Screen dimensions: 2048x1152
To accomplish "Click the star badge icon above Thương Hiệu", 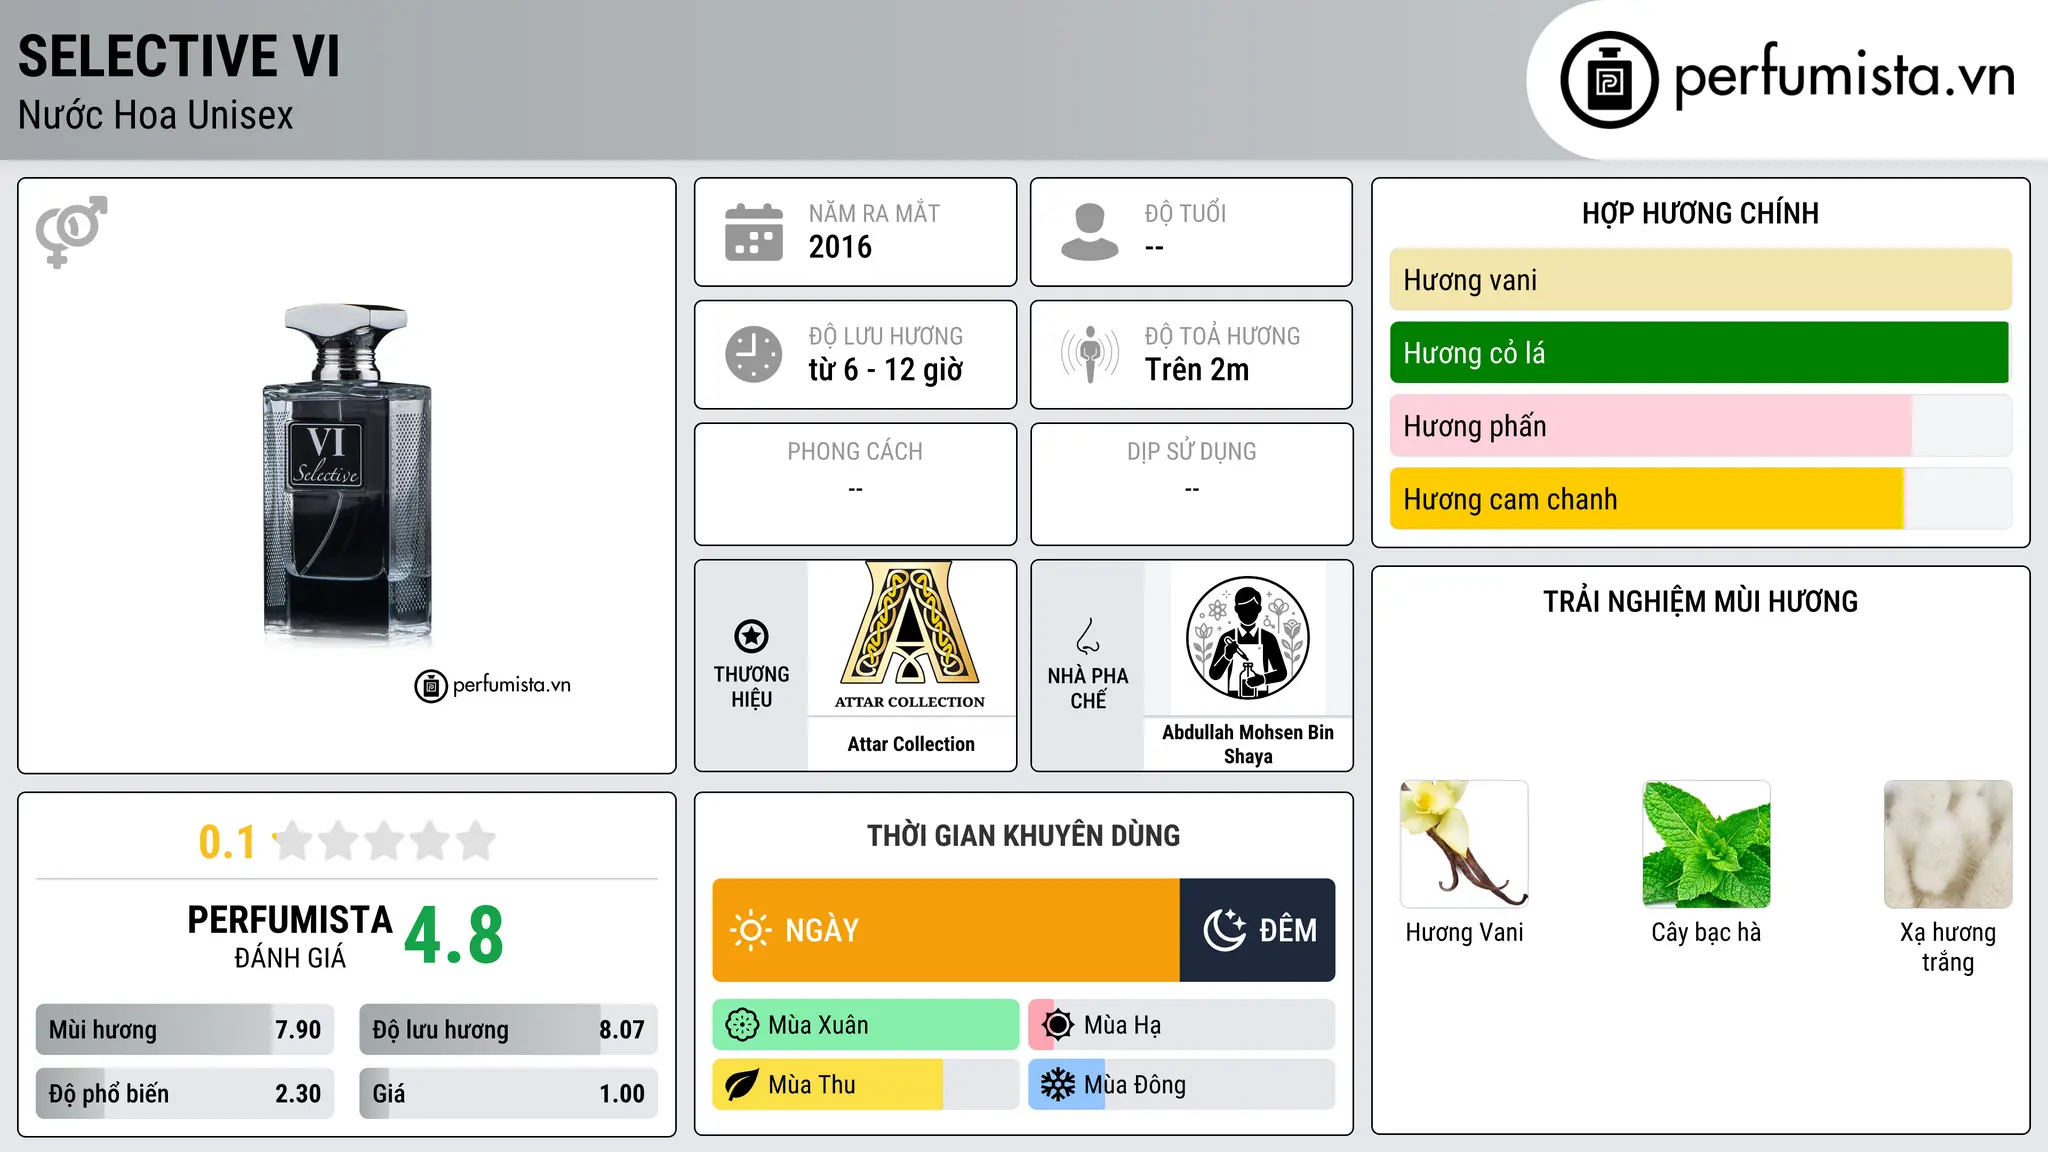I will 751,636.
